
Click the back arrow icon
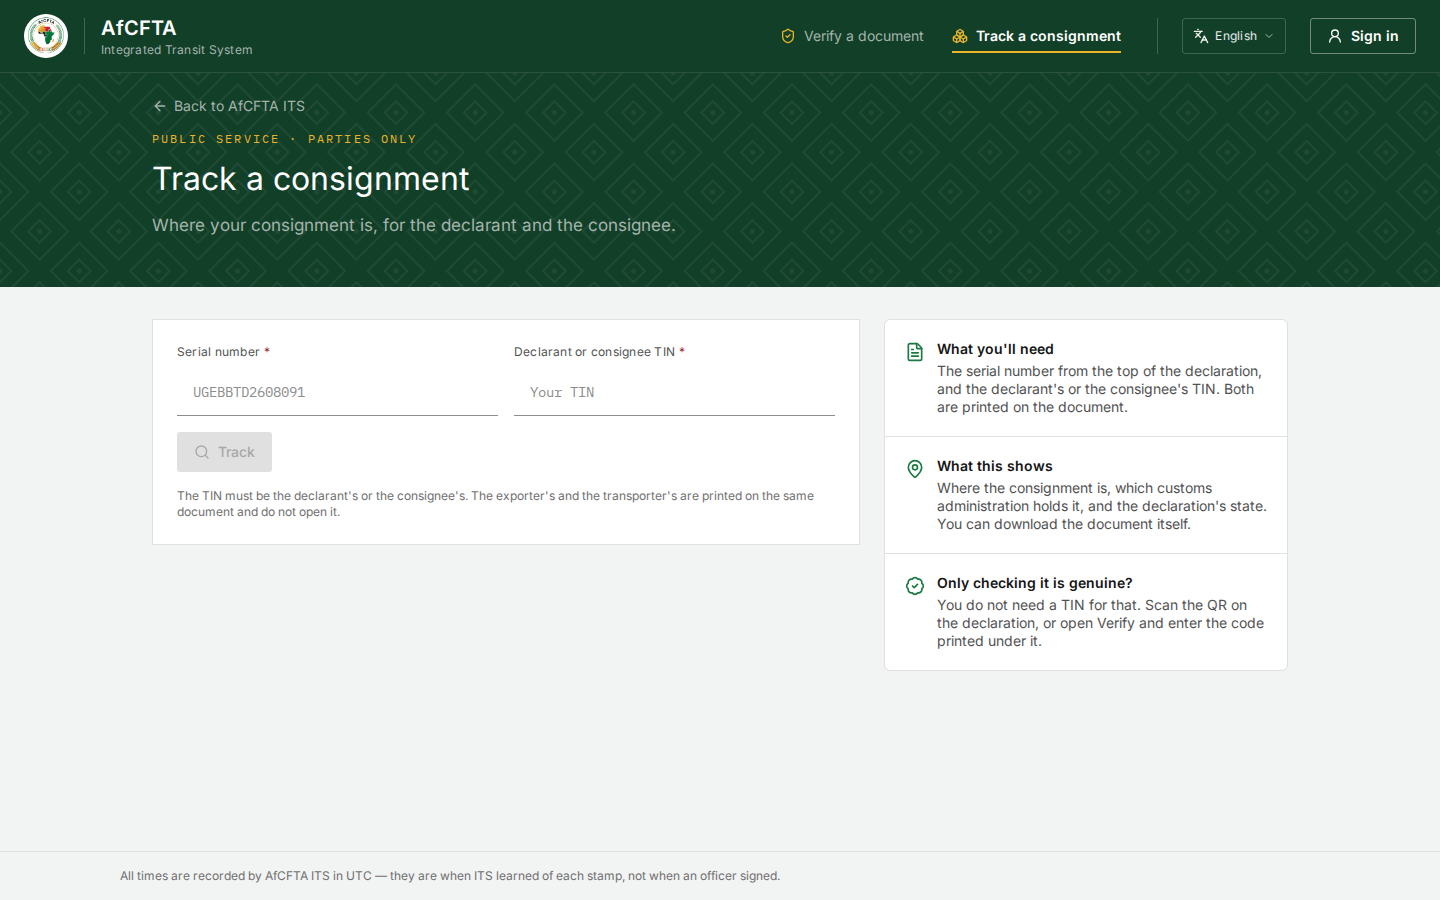(160, 106)
